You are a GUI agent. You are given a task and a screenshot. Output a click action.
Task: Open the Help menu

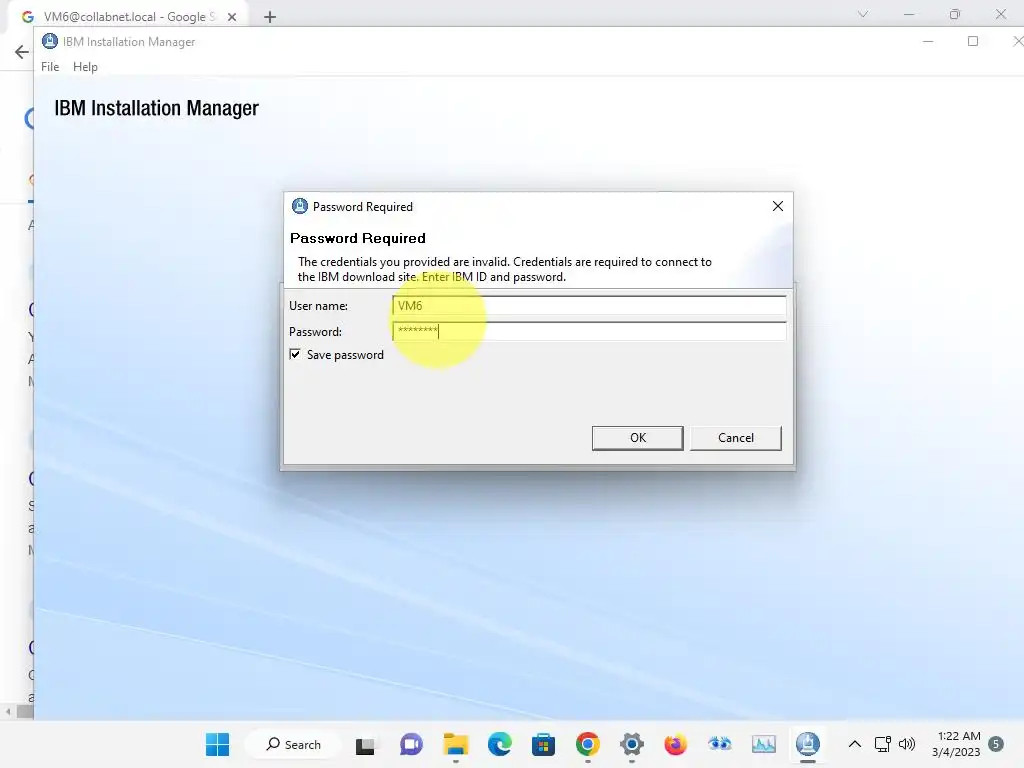(85, 67)
